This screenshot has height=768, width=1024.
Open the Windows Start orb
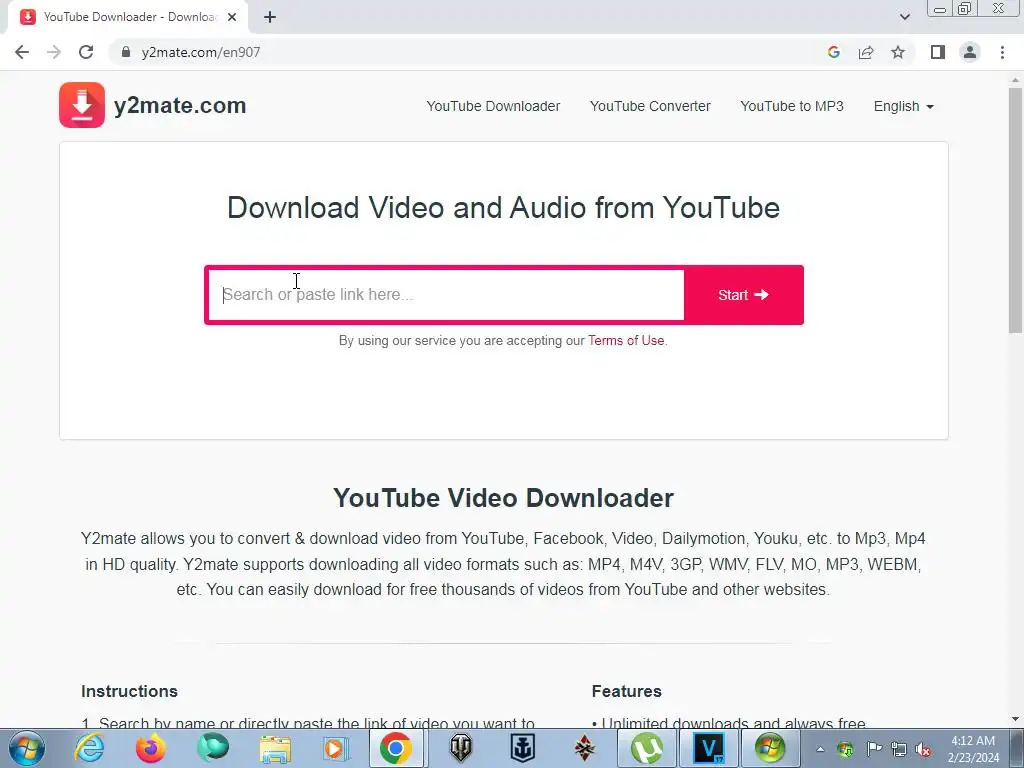27,748
